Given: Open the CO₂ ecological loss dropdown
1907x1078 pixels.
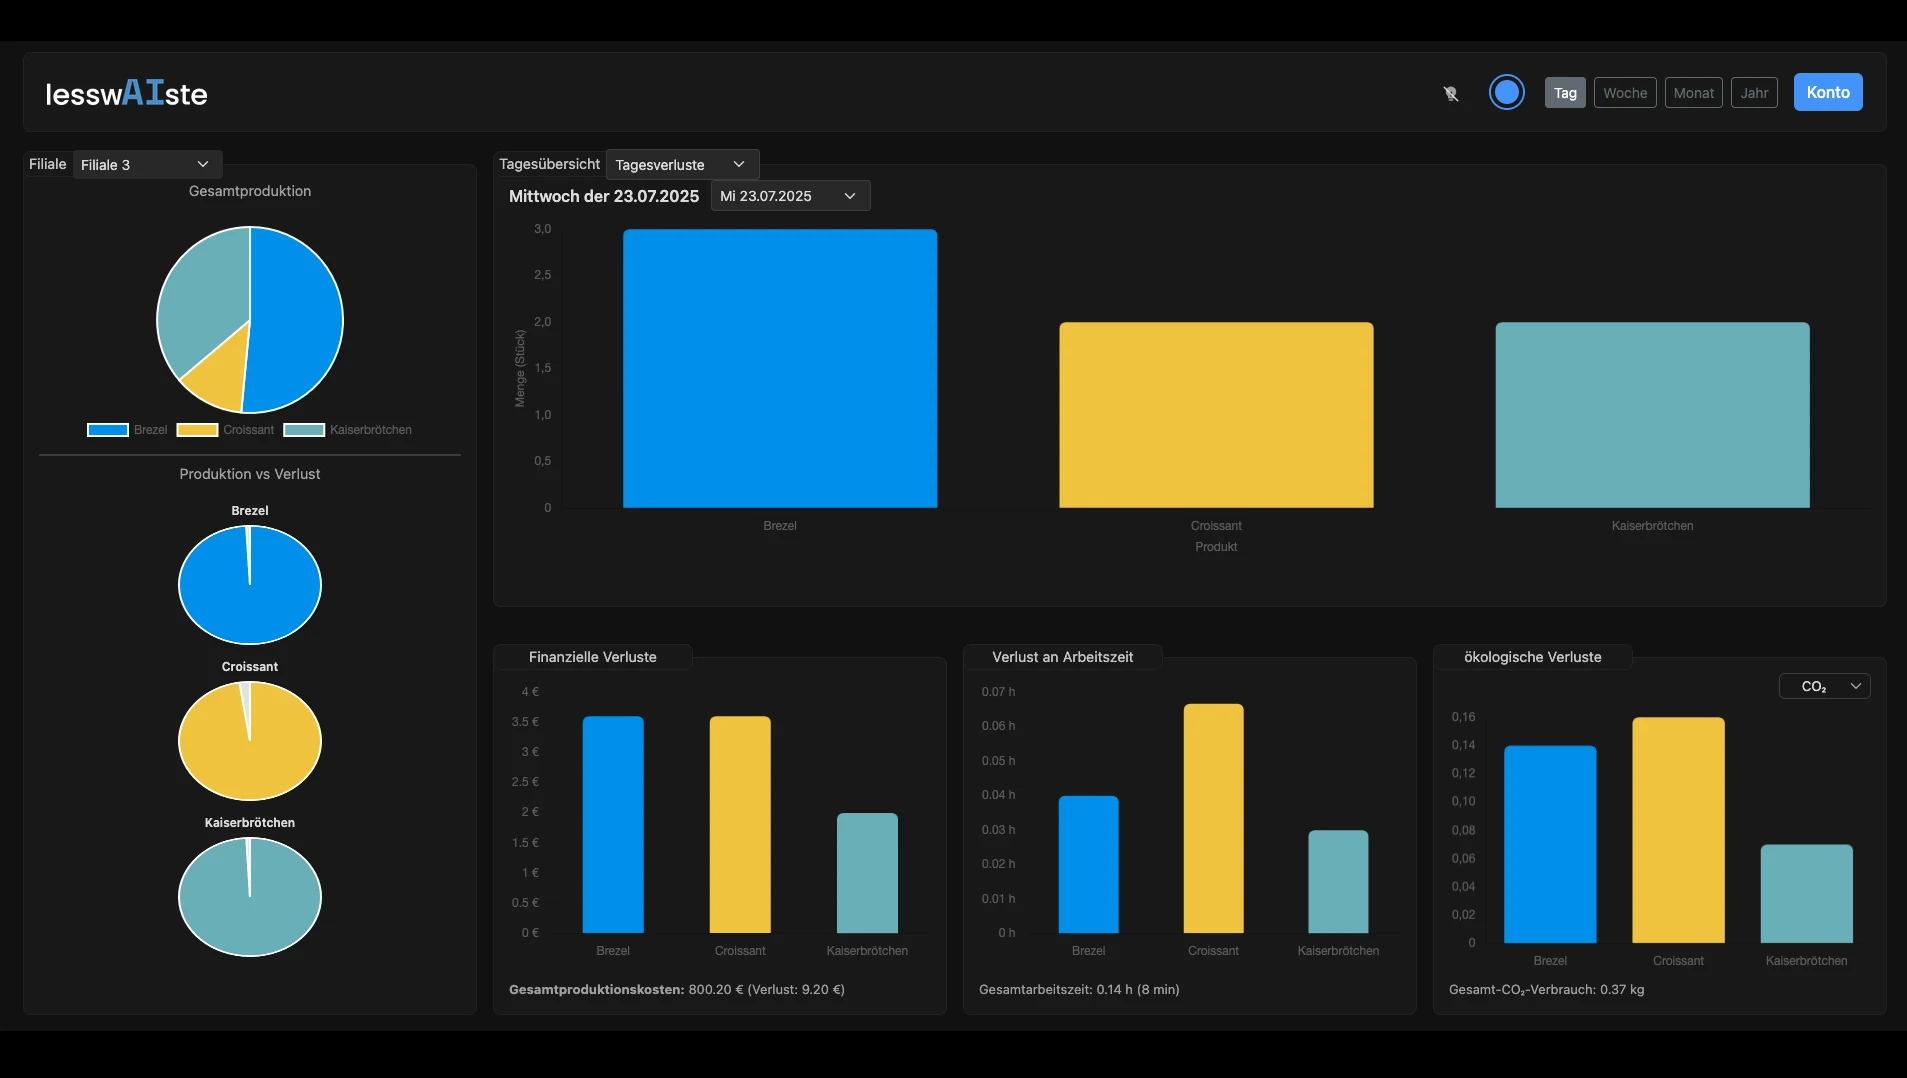Looking at the screenshot, I should [x=1823, y=686].
